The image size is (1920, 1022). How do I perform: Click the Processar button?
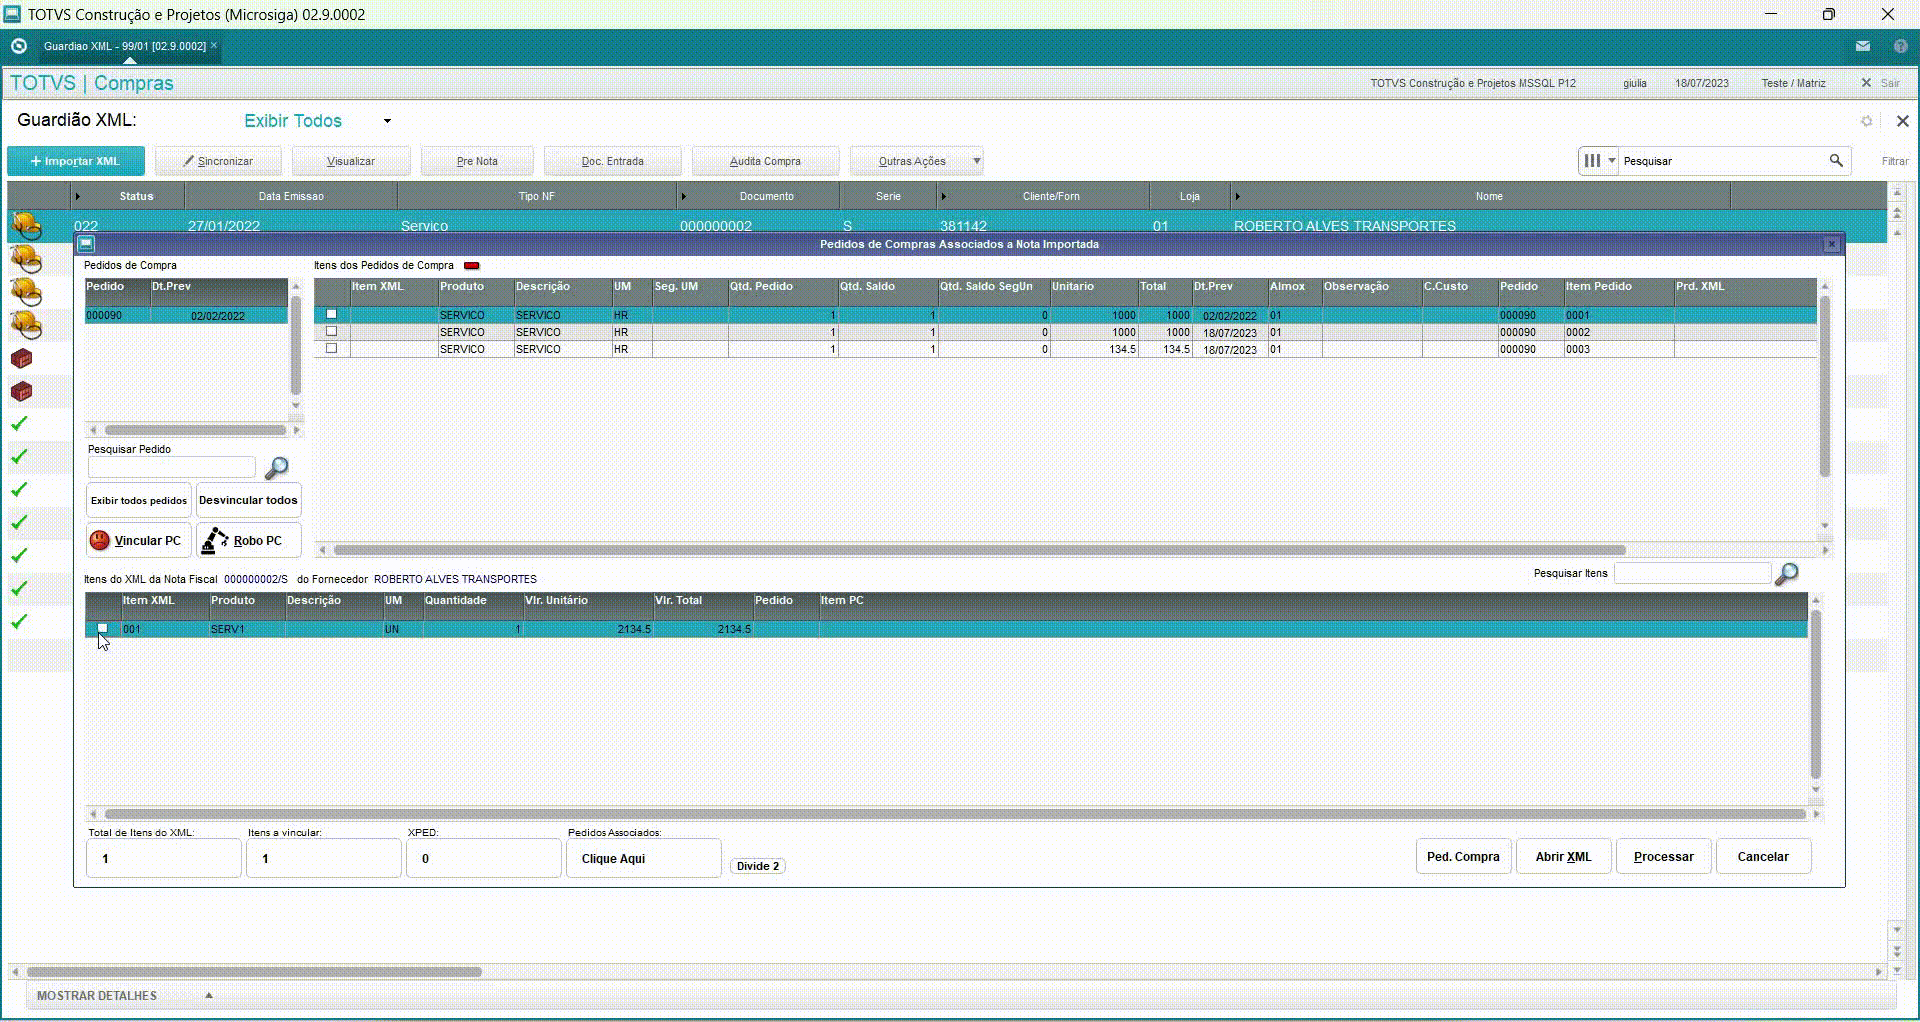tap(1663, 857)
